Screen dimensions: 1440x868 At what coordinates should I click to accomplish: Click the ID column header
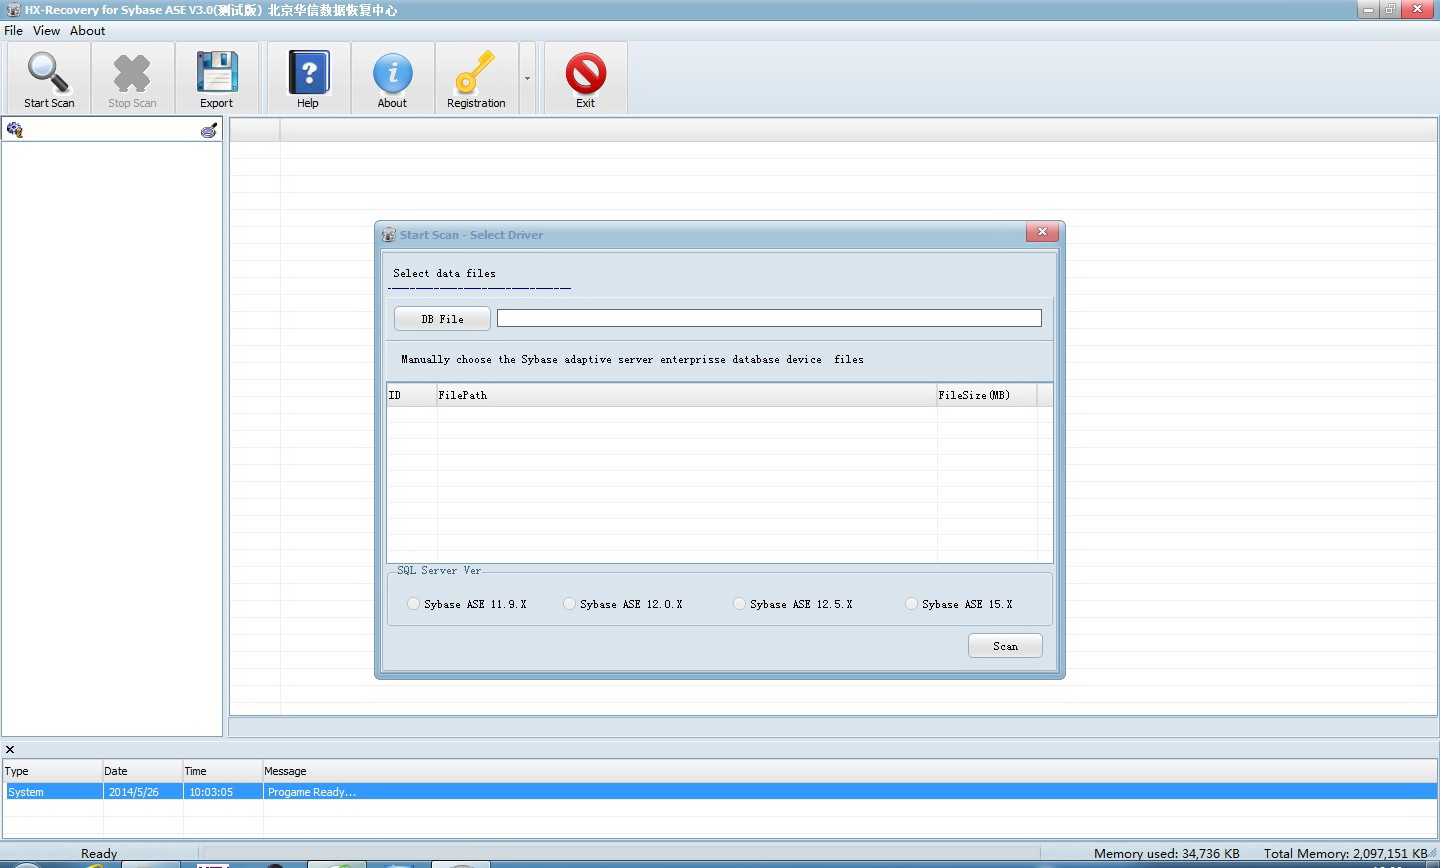point(412,395)
